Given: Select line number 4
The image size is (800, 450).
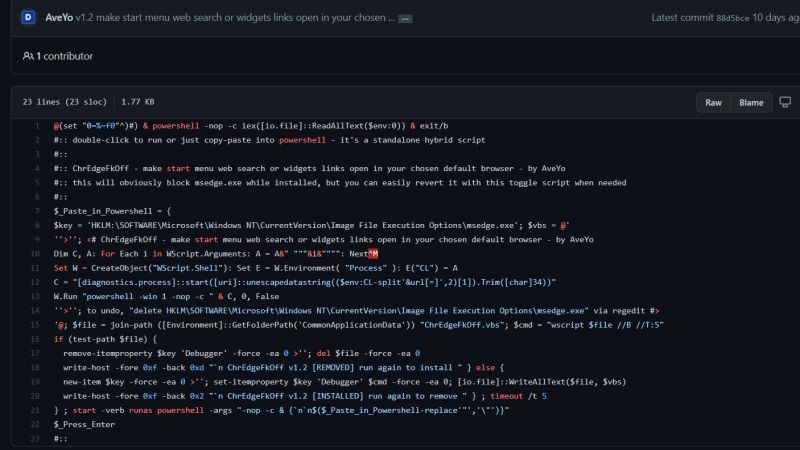Looking at the screenshot, I should tap(37, 168).
